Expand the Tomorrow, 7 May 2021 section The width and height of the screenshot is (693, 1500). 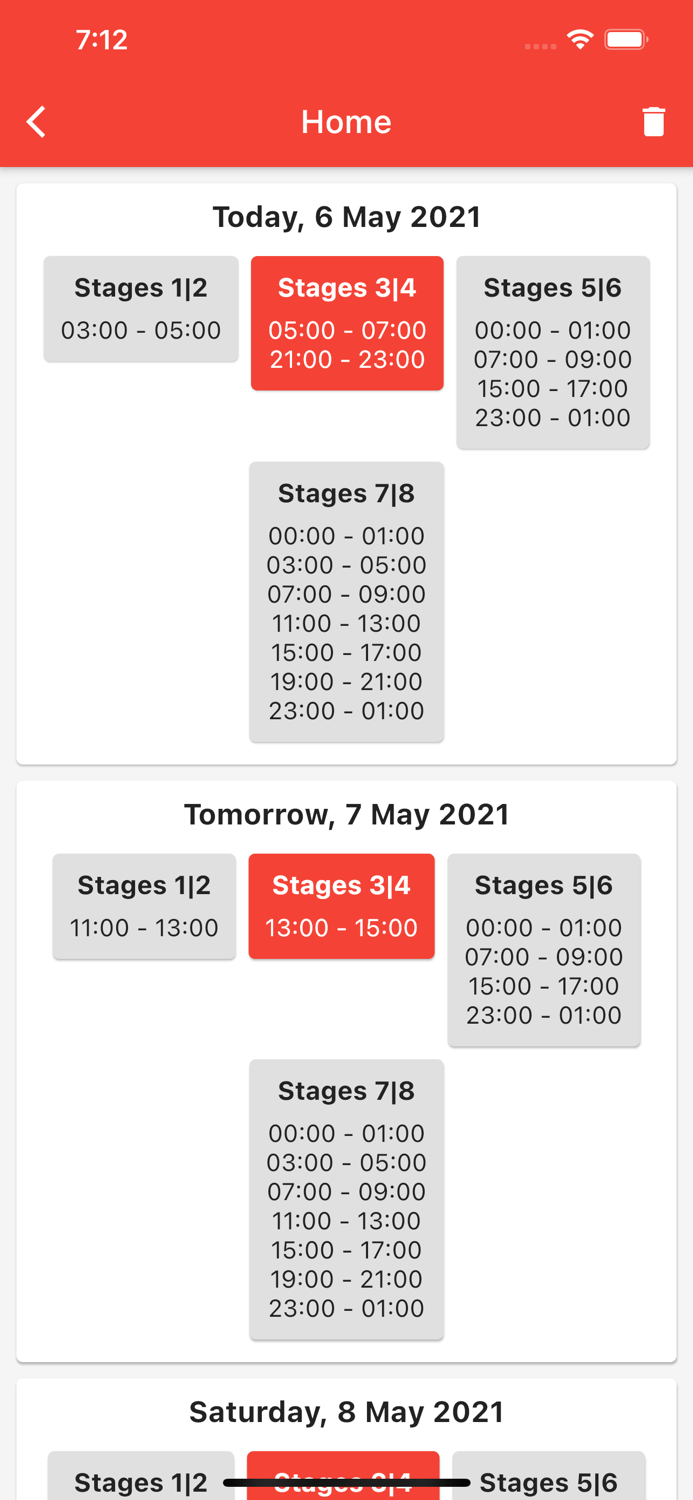346,814
